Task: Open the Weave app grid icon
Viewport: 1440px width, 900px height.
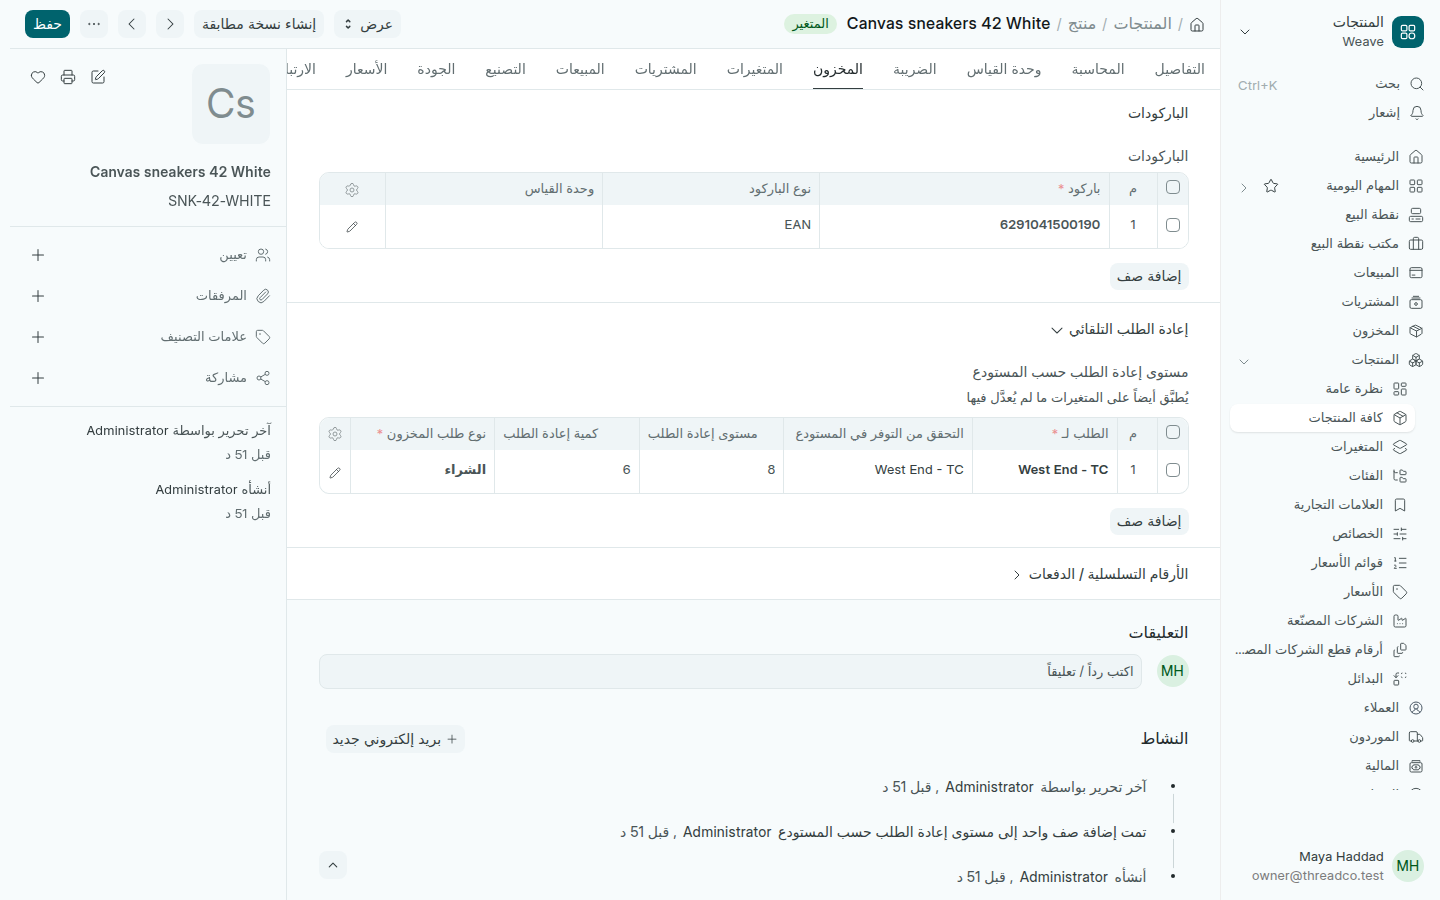Action: tap(1408, 32)
